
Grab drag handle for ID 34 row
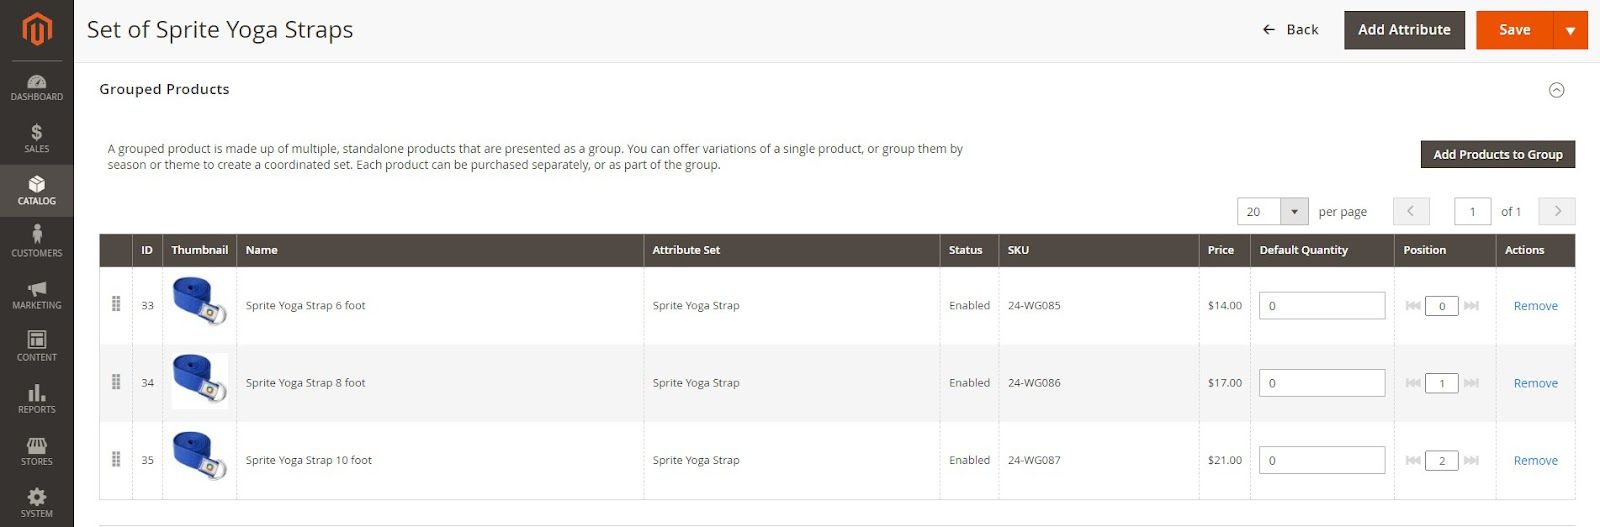[x=116, y=382]
